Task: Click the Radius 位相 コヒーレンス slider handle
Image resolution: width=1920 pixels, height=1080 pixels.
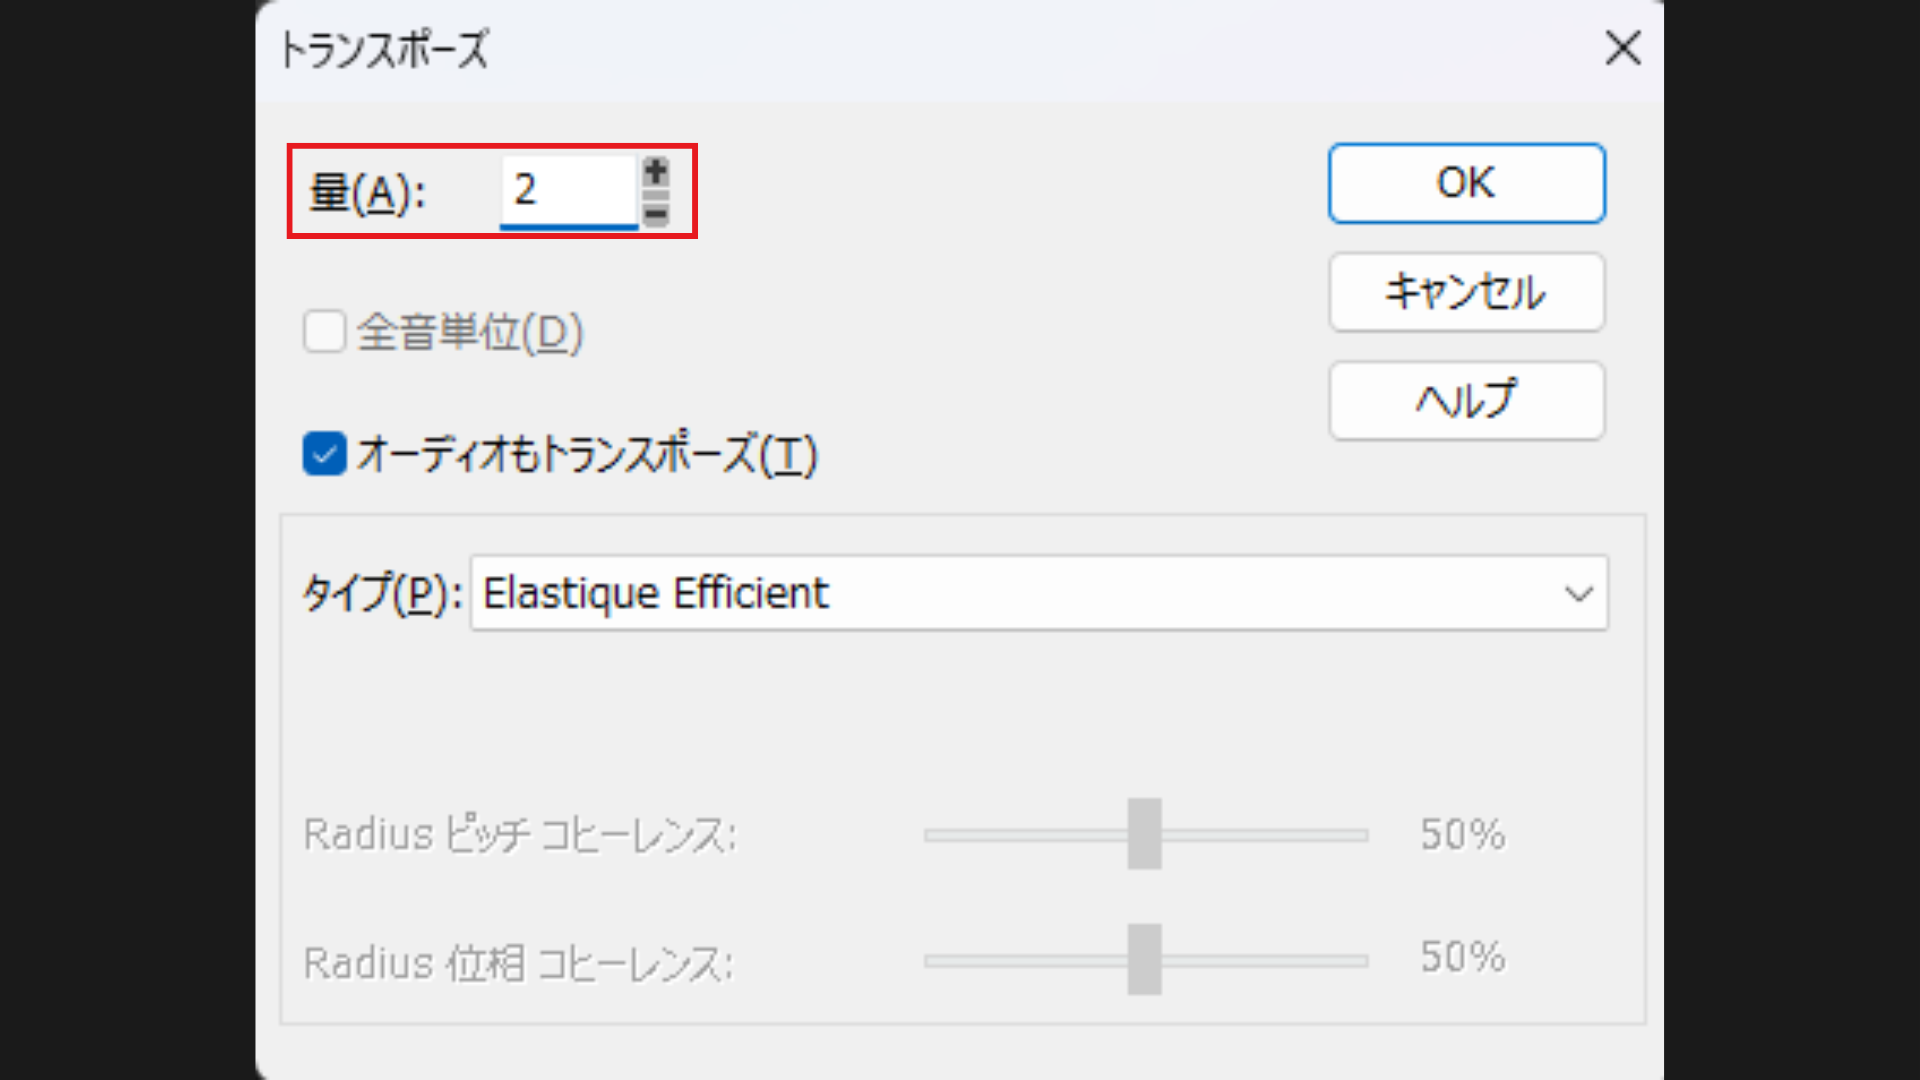Action: click(x=1145, y=960)
